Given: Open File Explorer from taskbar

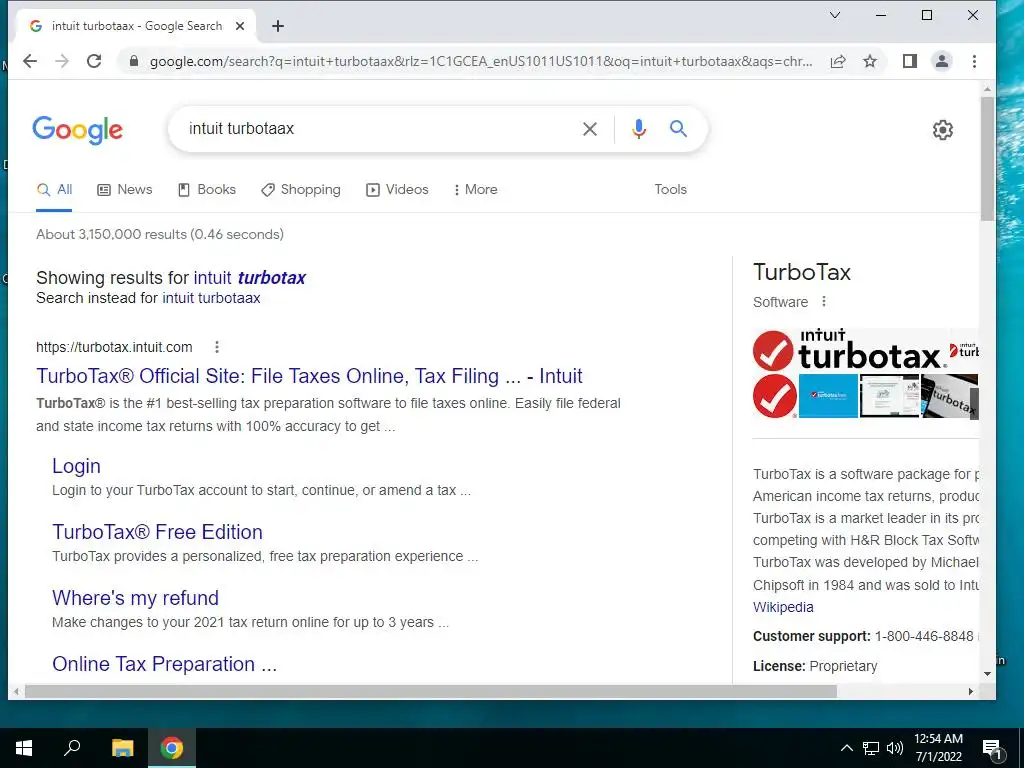Looking at the screenshot, I should [x=122, y=748].
